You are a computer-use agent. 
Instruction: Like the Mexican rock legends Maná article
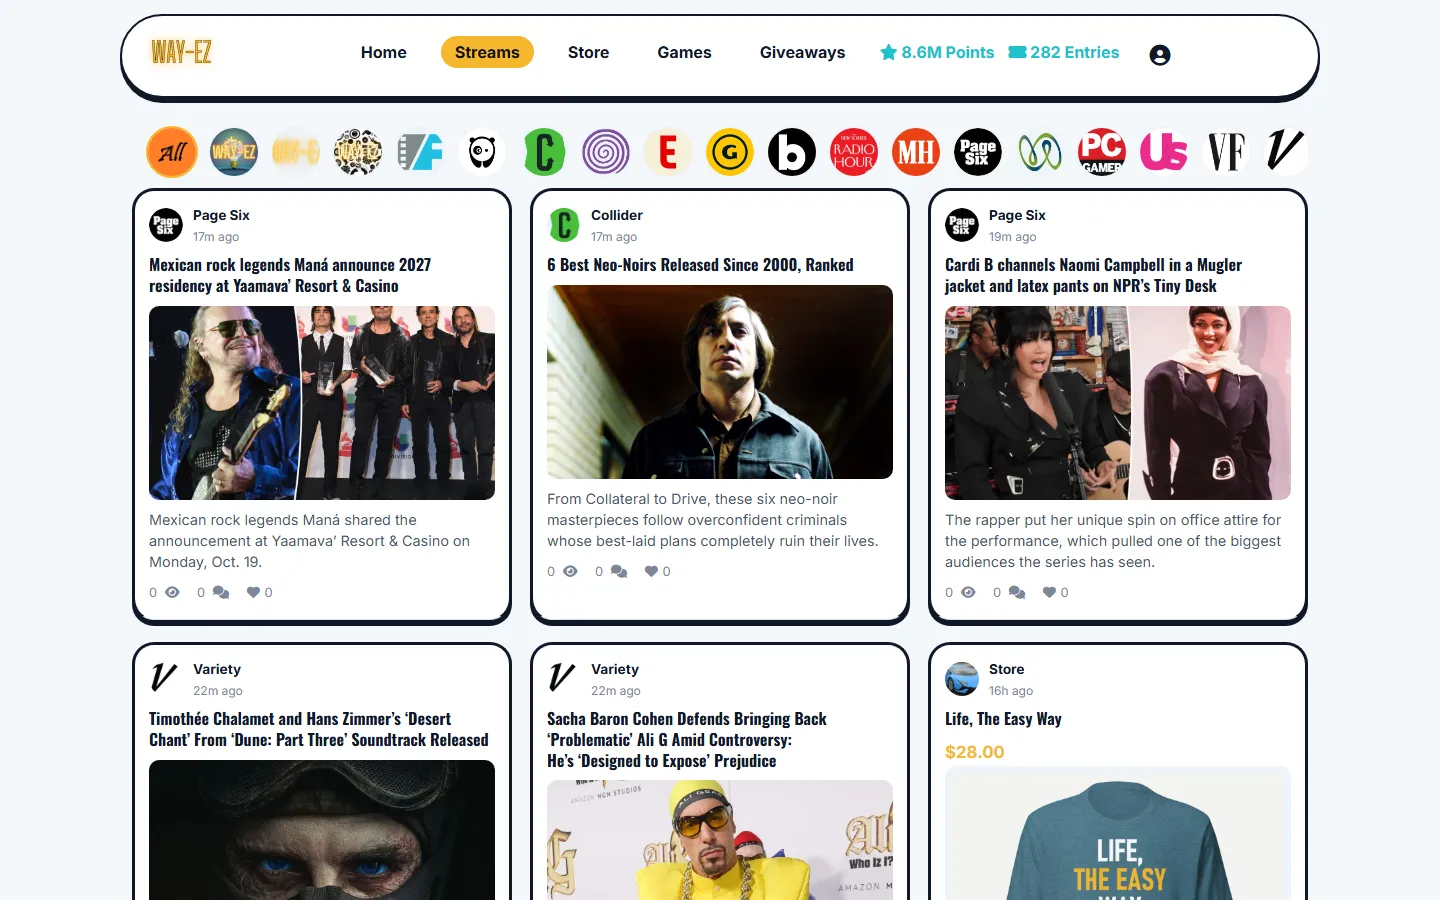[253, 593]
